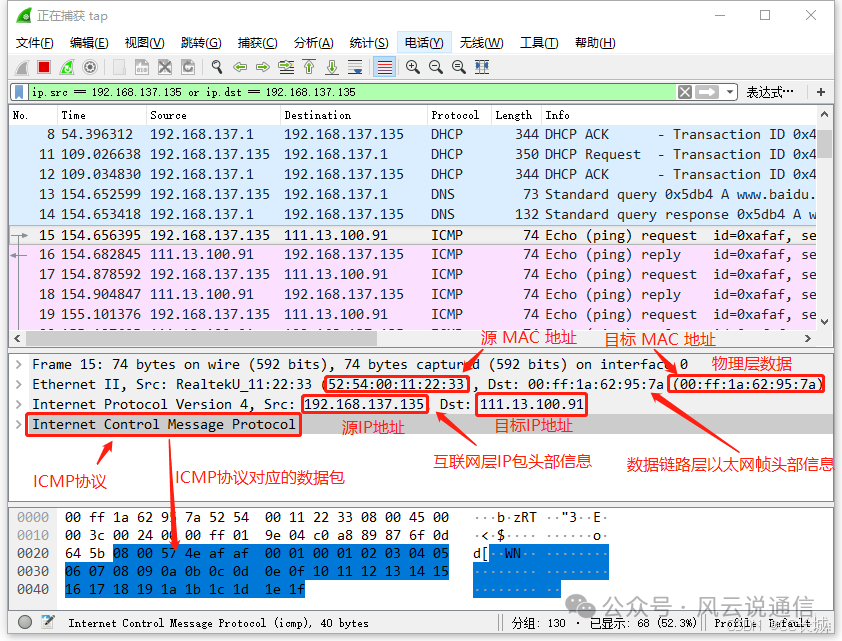Add a filter button with plus
The height and width of the screenshot is (641, 842).
(821, 92)
